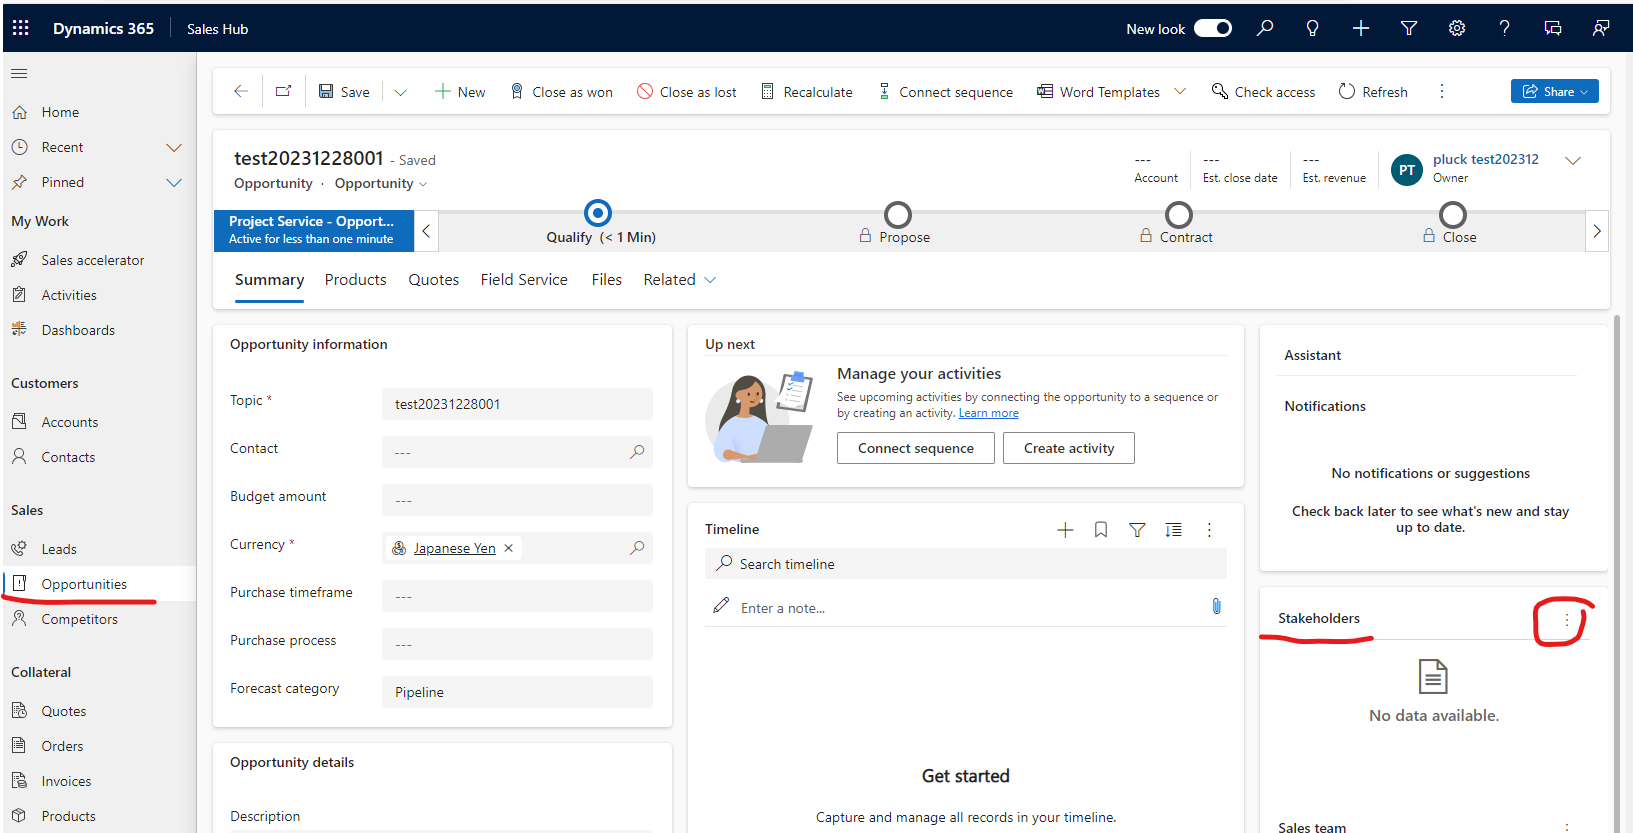Image resolution: width=1633 pixels, height=833 pixels.
Task: Click Check access command
Action: point(1264,92)
